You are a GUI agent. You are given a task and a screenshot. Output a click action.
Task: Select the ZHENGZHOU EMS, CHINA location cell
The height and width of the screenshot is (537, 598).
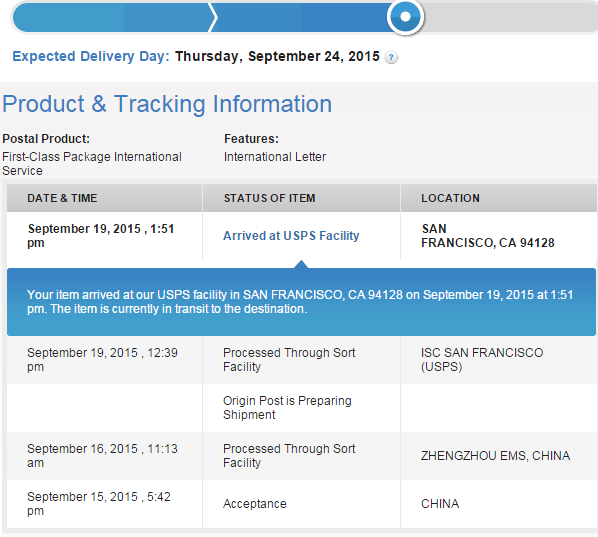495,456
